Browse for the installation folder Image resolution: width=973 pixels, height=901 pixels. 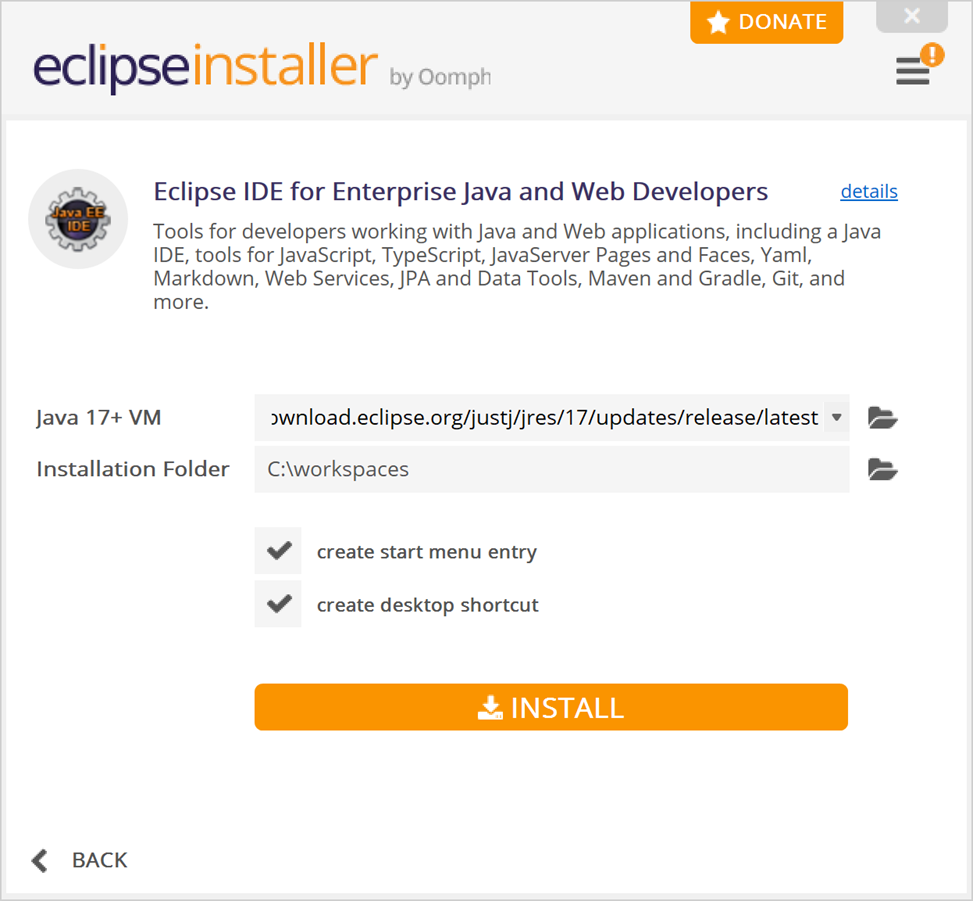pos(882,469)
